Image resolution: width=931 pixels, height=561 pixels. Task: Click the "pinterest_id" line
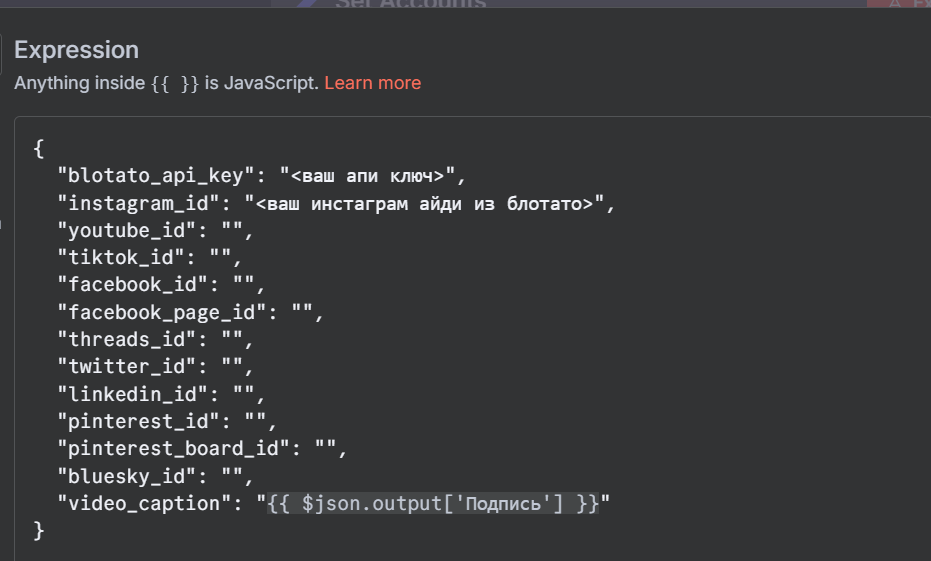pos(167,421)
